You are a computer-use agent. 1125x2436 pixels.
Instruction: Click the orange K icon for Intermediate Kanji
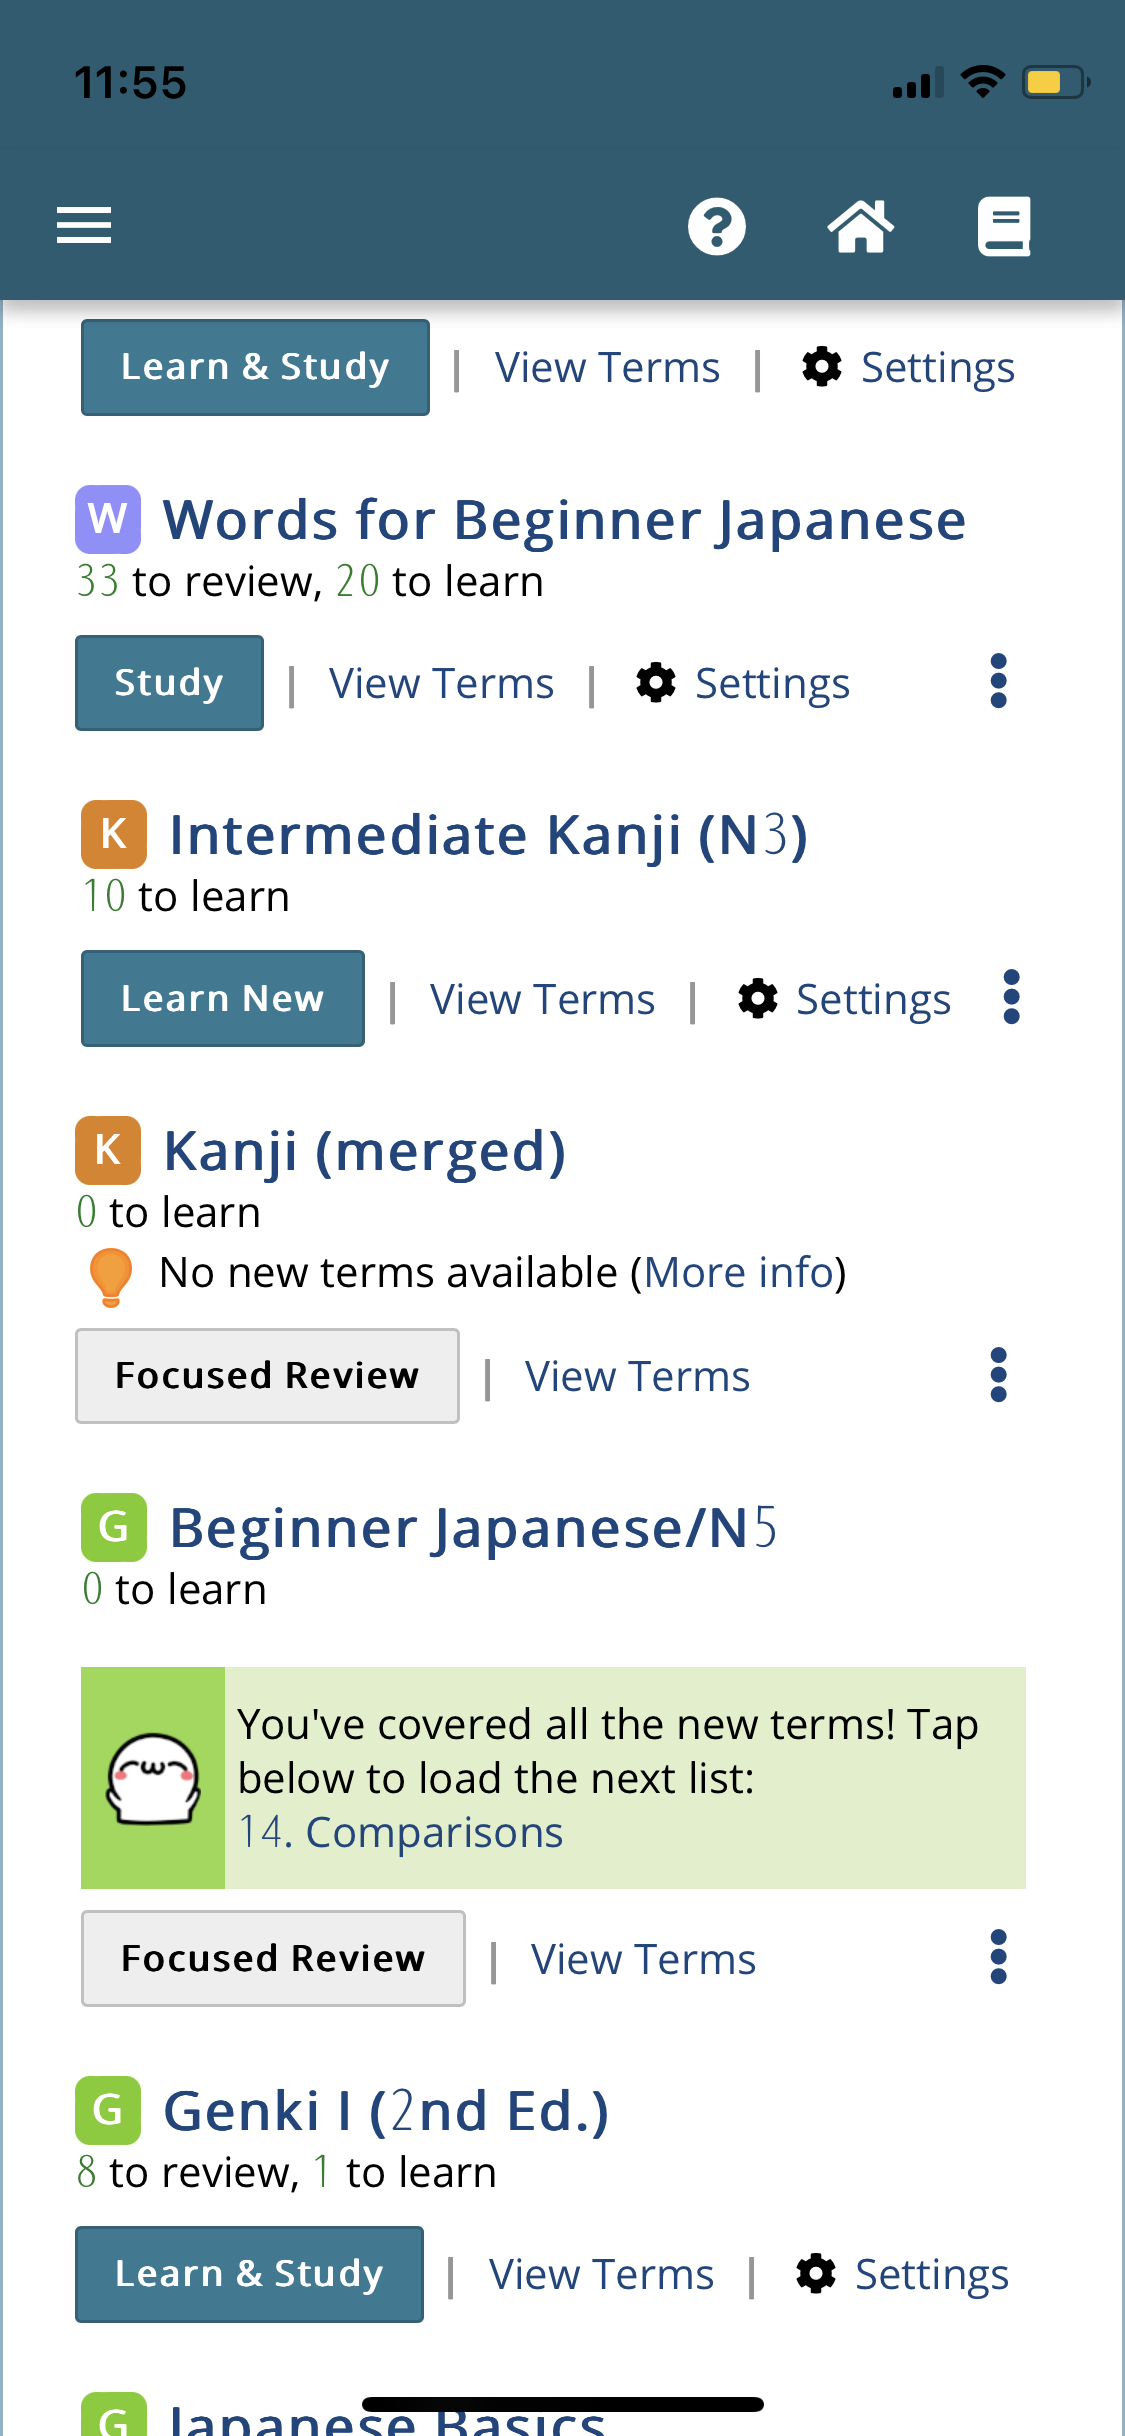114,834
